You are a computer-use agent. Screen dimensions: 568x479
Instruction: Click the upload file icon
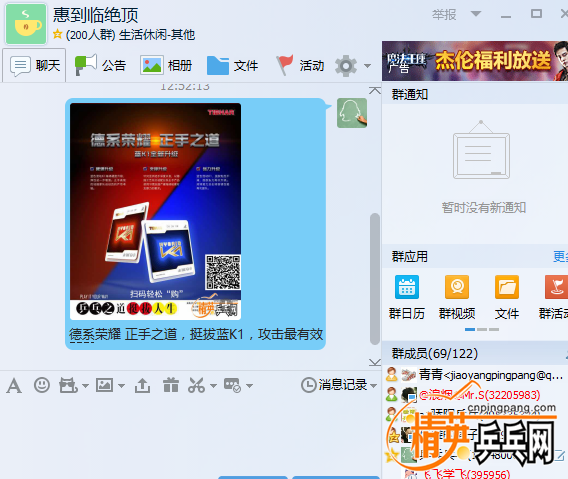pos(142,385)
